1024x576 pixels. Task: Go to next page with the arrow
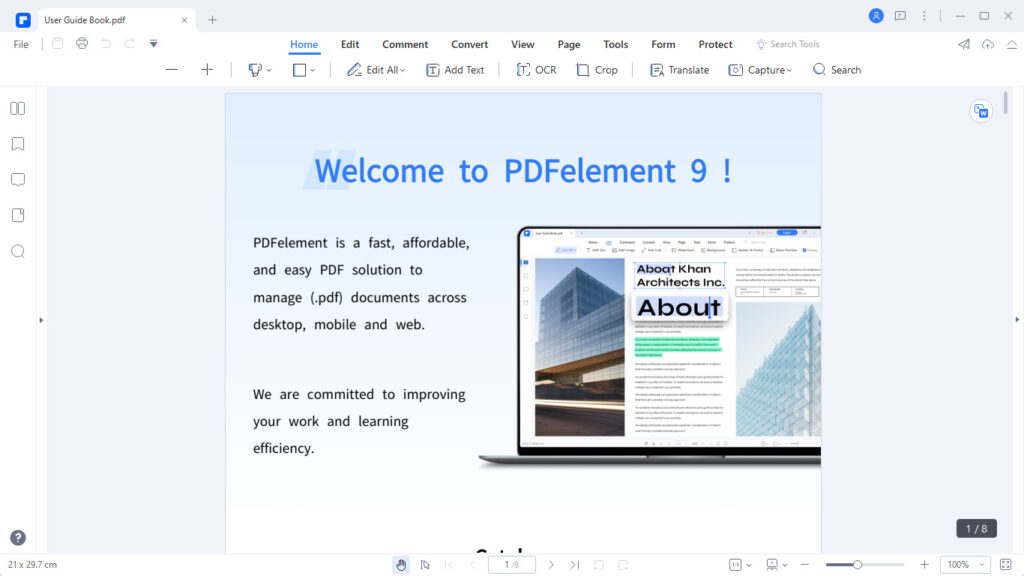pyautogui.click(x=551, y=565)
